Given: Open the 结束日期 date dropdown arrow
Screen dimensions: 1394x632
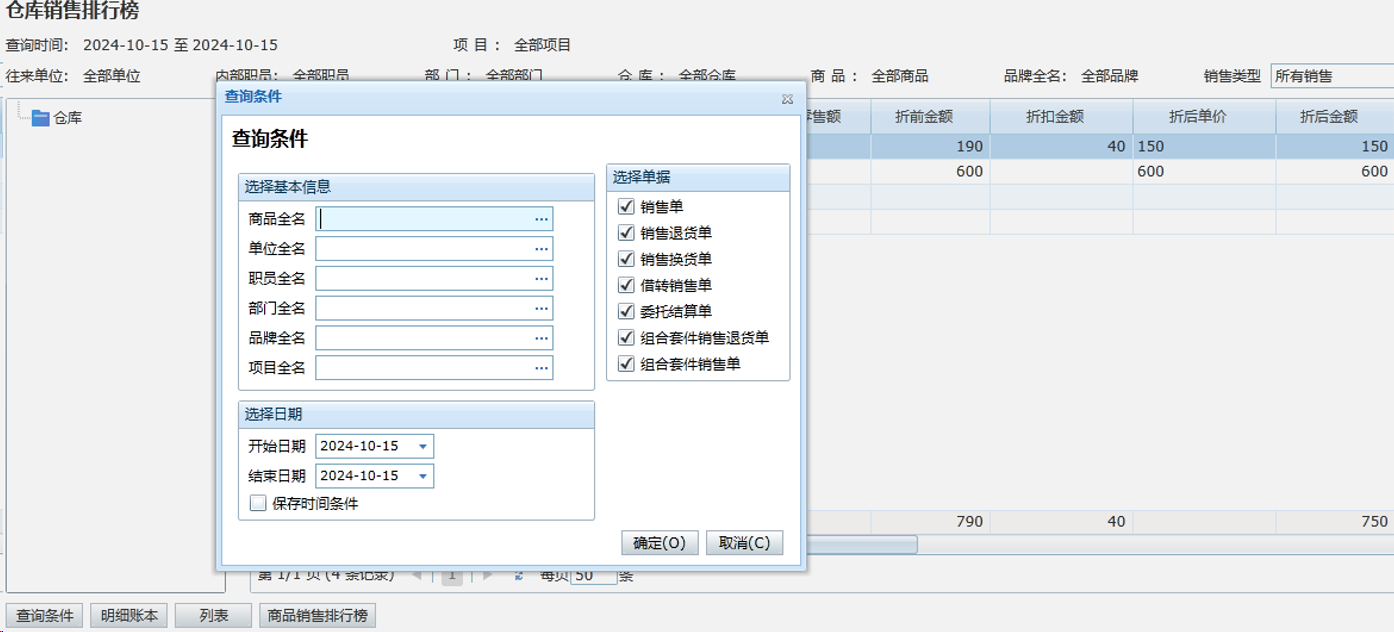Looking at the screenshot, I should [x=423, y=477].
